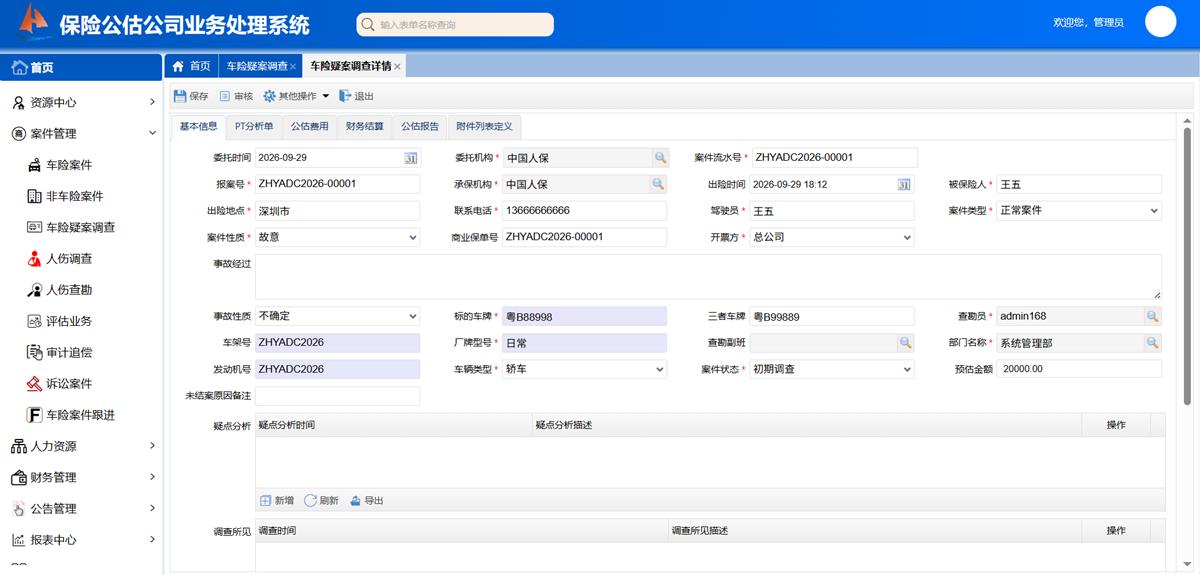Click the 未结案原因备注 input field
Viewport: 1200px width, 575px height.
pyautogui.click(x=337, y=396)
